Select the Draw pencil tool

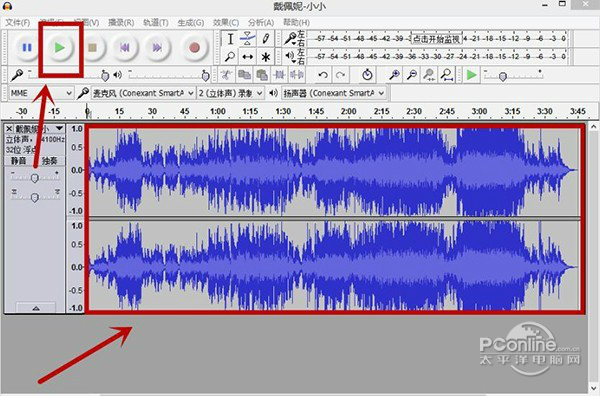click(266, 39)
